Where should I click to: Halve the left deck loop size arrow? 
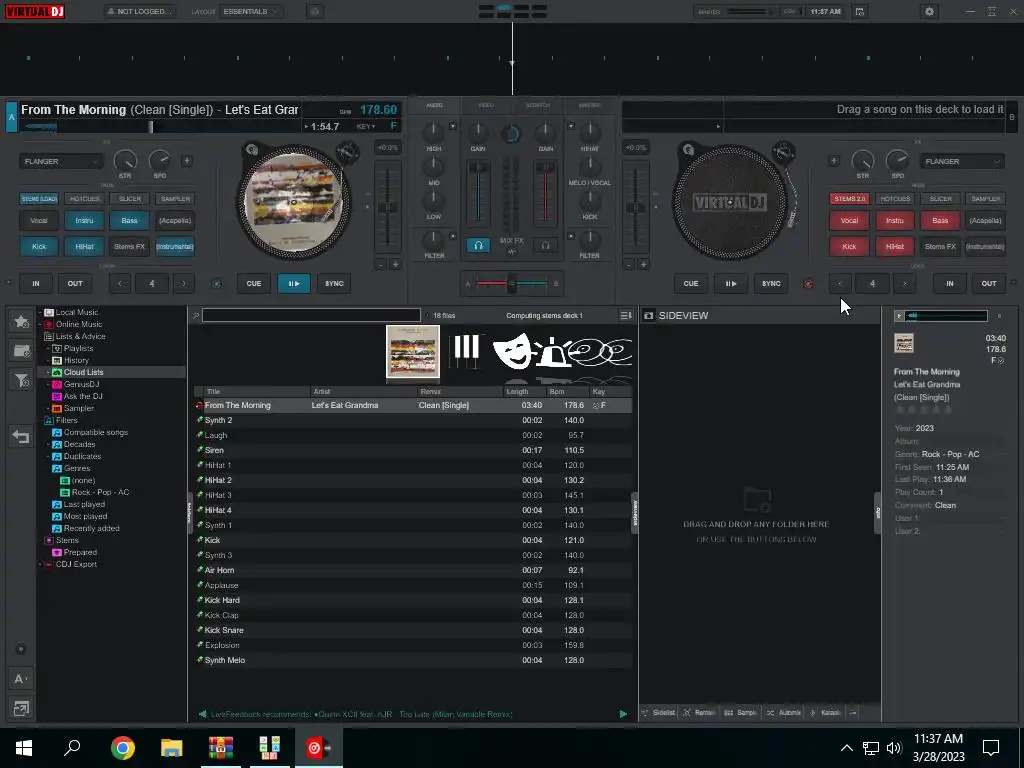pyautogui.click(x=120, y=283)
